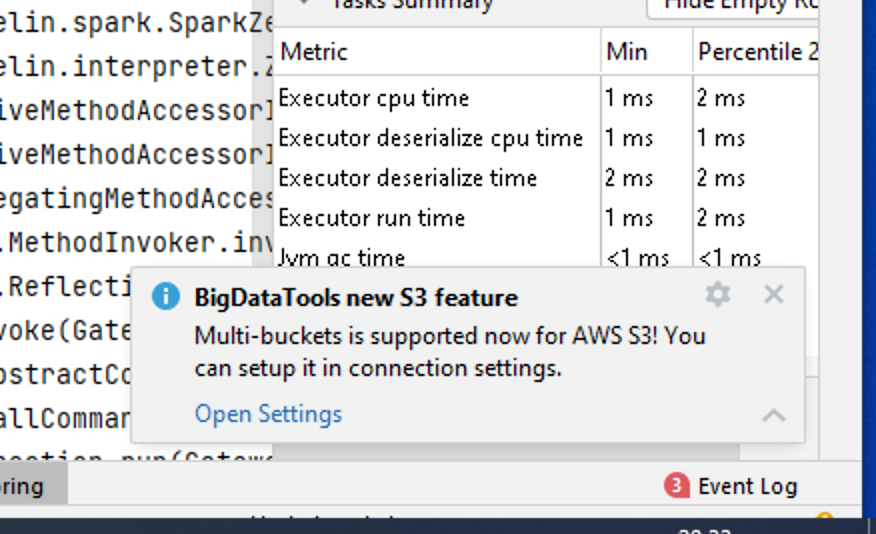Select the Jvm gc time row
The height and width of the screenshot is (534, 876).
click(341, 258)
